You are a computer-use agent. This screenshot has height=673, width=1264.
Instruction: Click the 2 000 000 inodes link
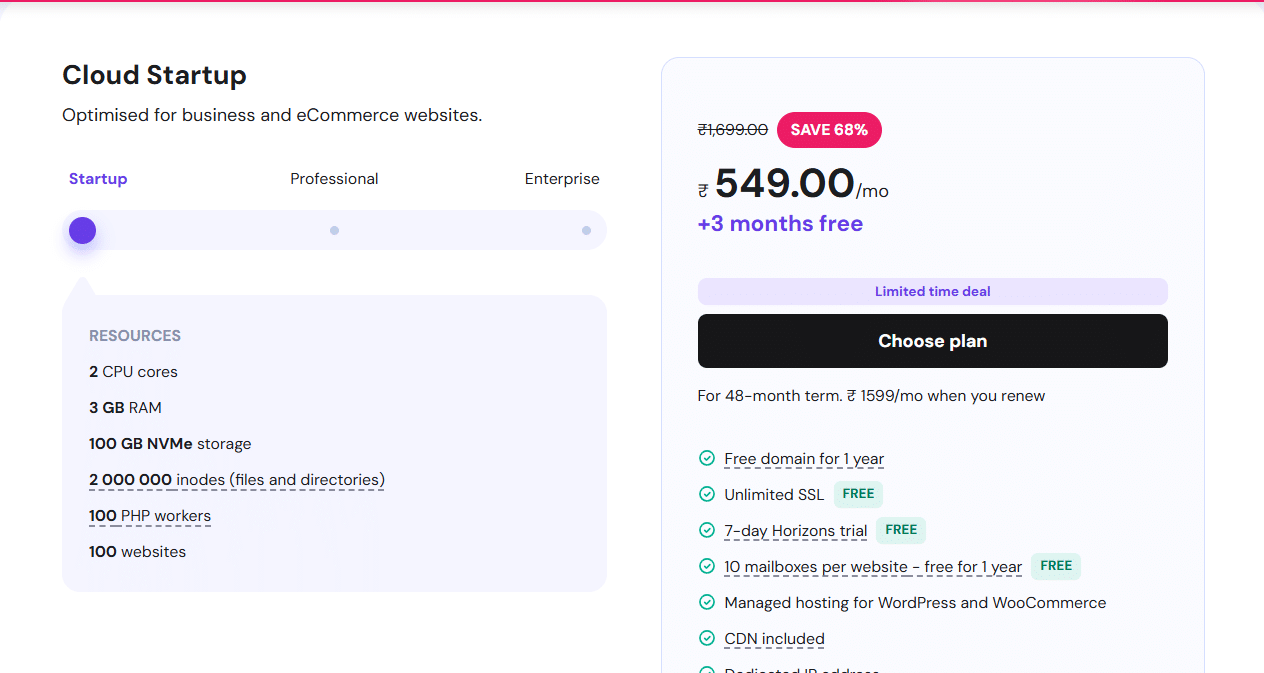(236, 479)
